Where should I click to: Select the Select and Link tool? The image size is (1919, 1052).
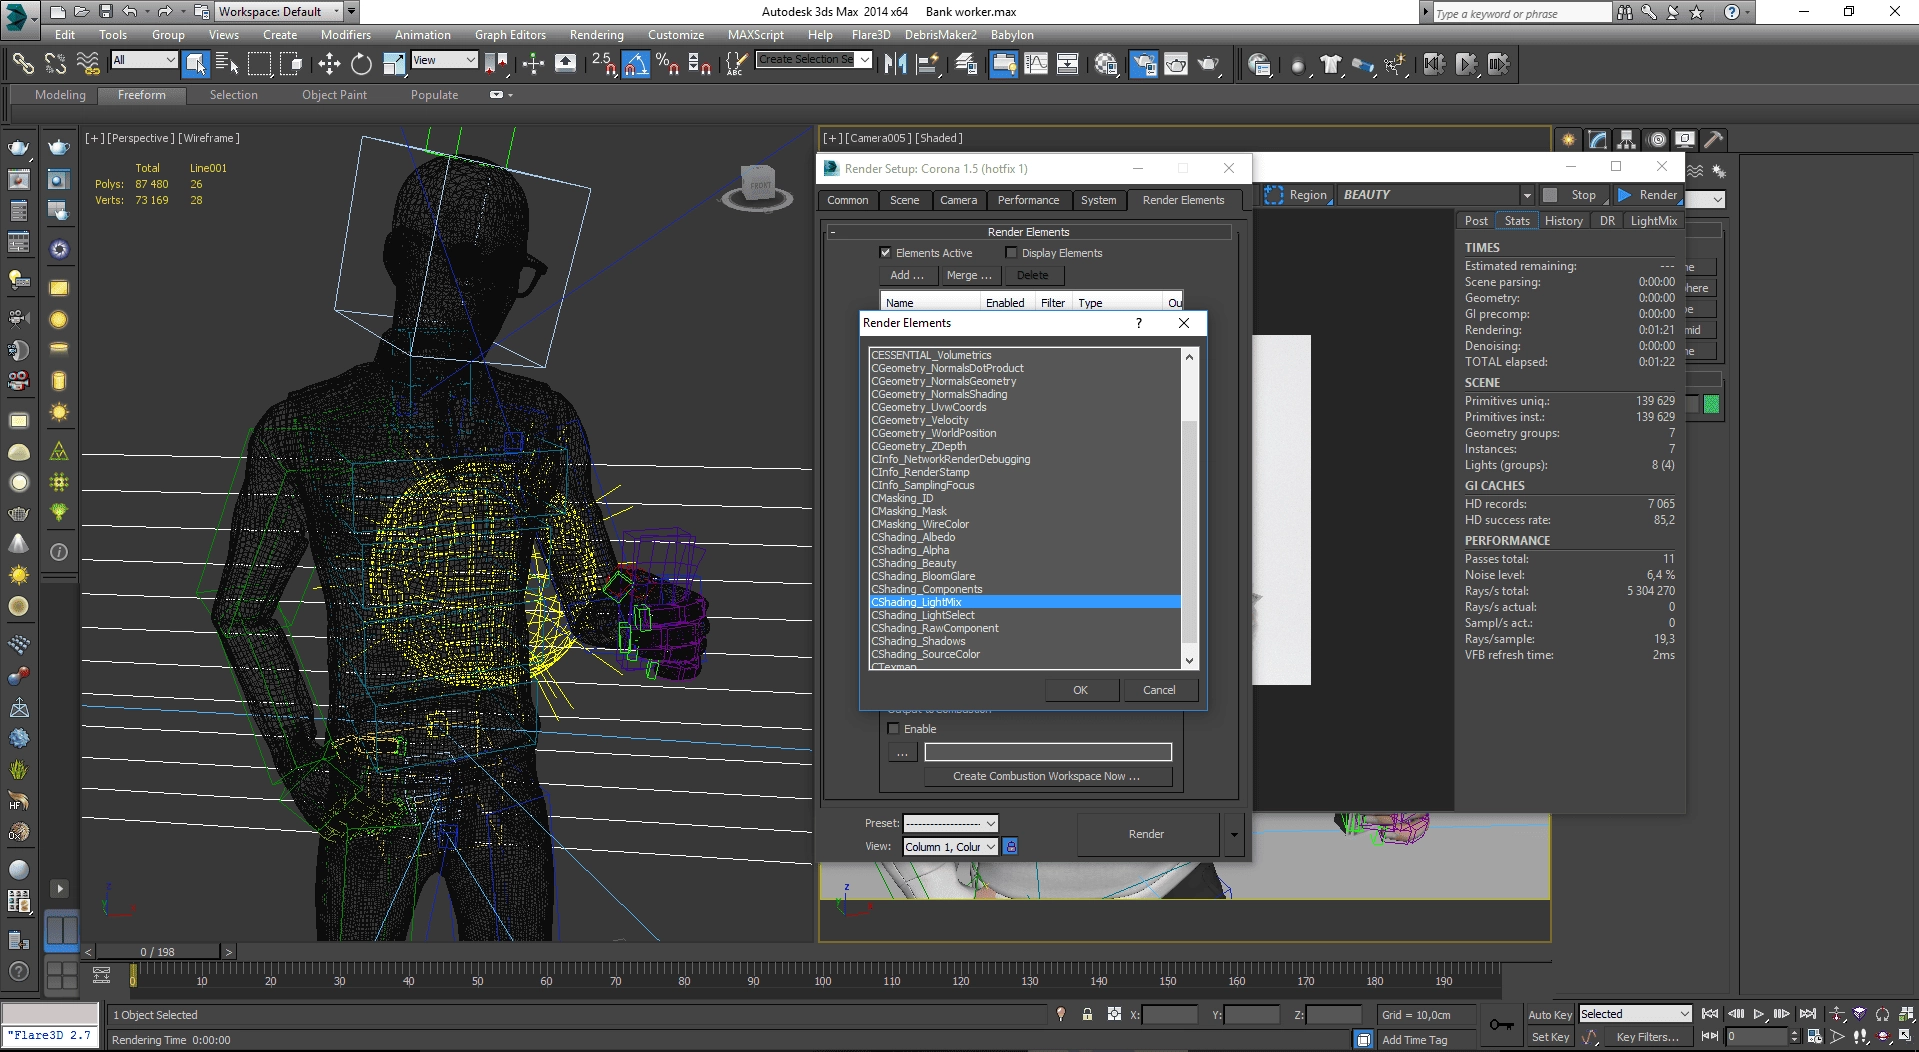point(22,64)
